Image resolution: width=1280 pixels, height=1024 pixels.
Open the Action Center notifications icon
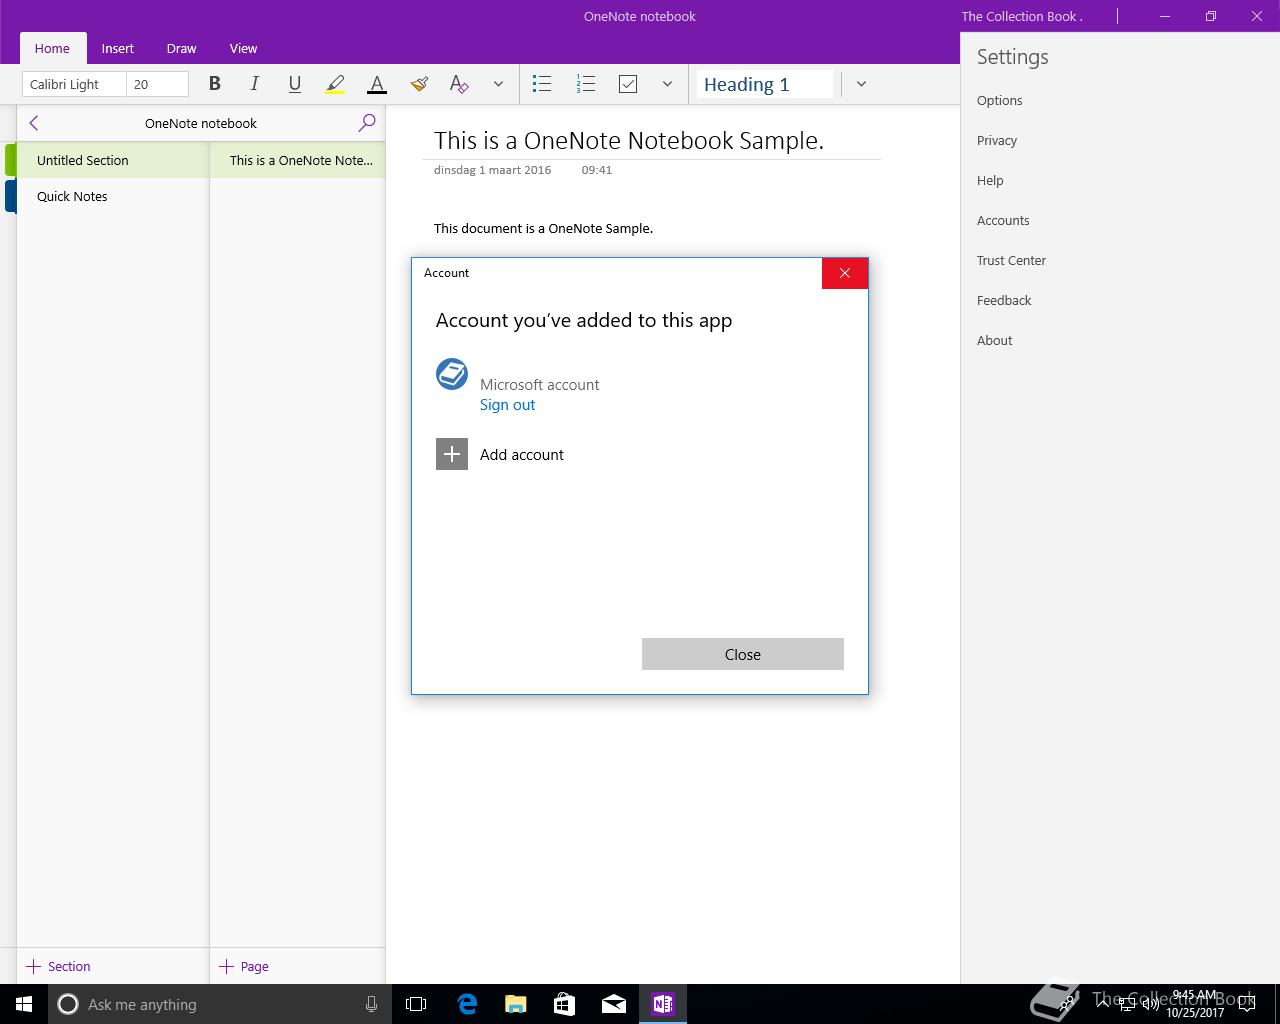1248,1004
